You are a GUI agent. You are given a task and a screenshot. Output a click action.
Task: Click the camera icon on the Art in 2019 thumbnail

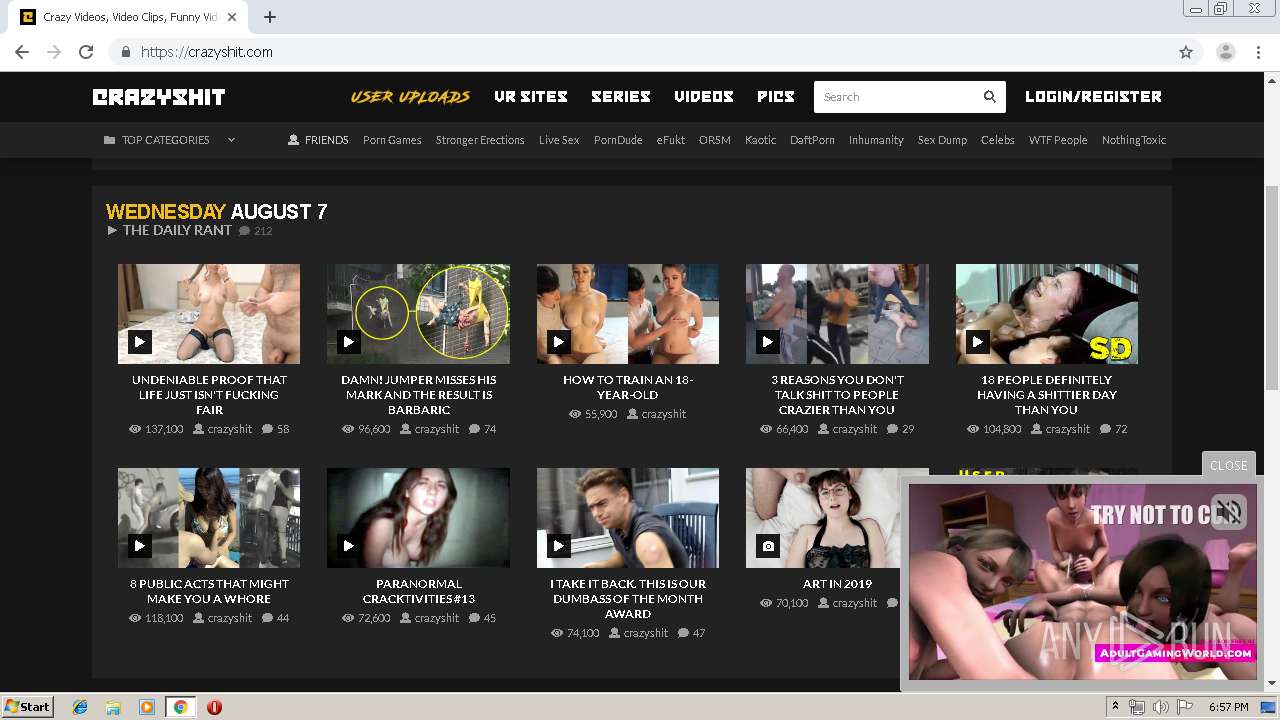click(768, 546)
